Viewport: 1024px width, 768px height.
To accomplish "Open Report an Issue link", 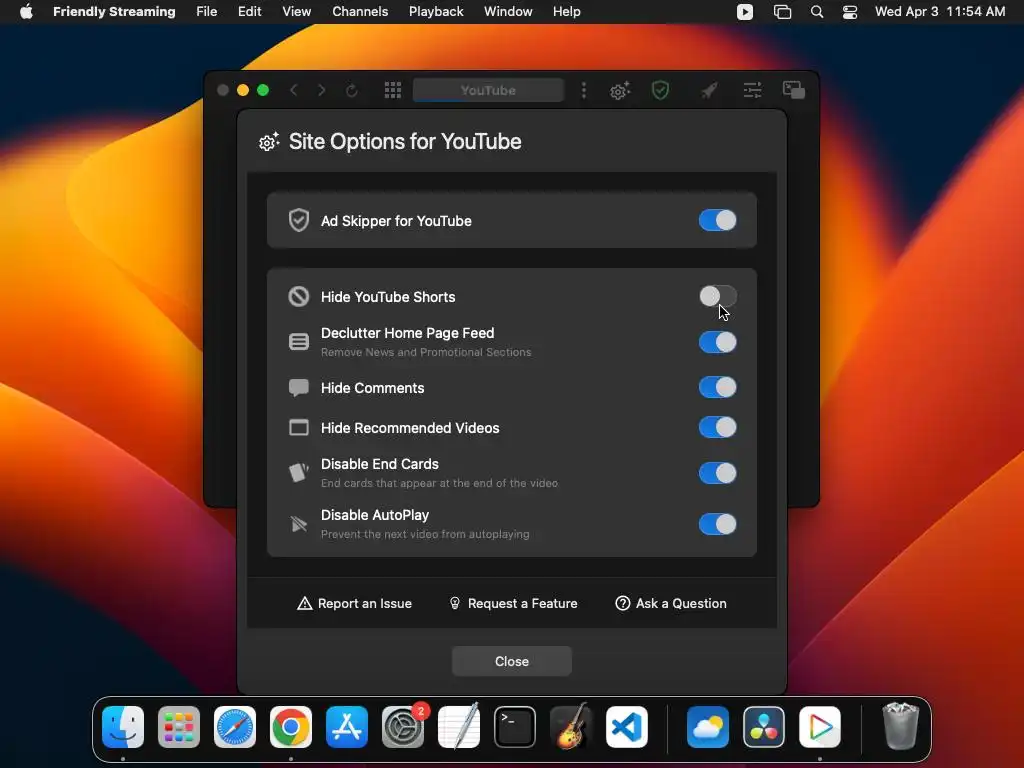I will click(x=355, y=603).
